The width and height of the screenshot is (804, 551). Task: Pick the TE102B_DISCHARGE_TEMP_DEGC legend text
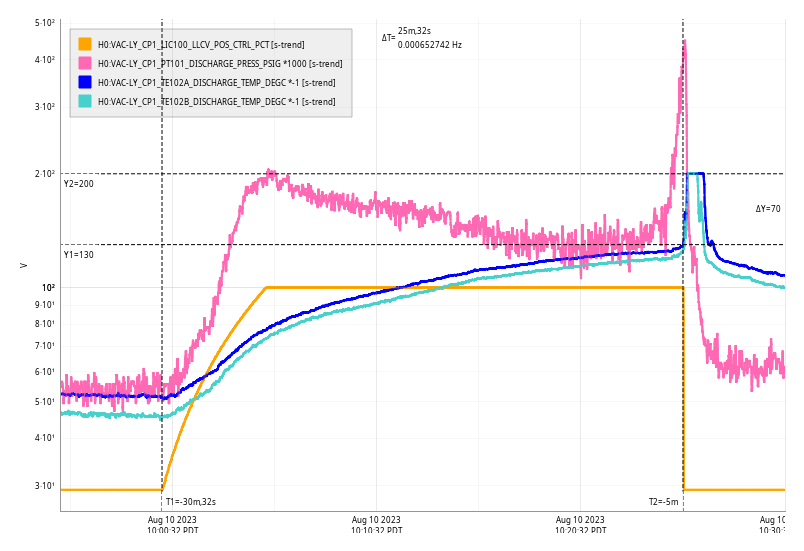(216, 101)
